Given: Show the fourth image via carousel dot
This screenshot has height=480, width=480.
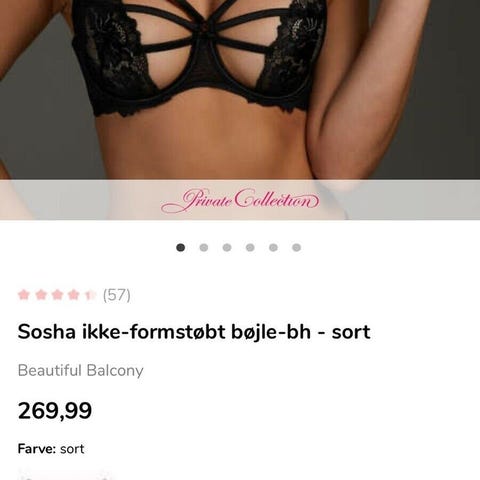Looking at the screenshot, I should click(250, 248).
